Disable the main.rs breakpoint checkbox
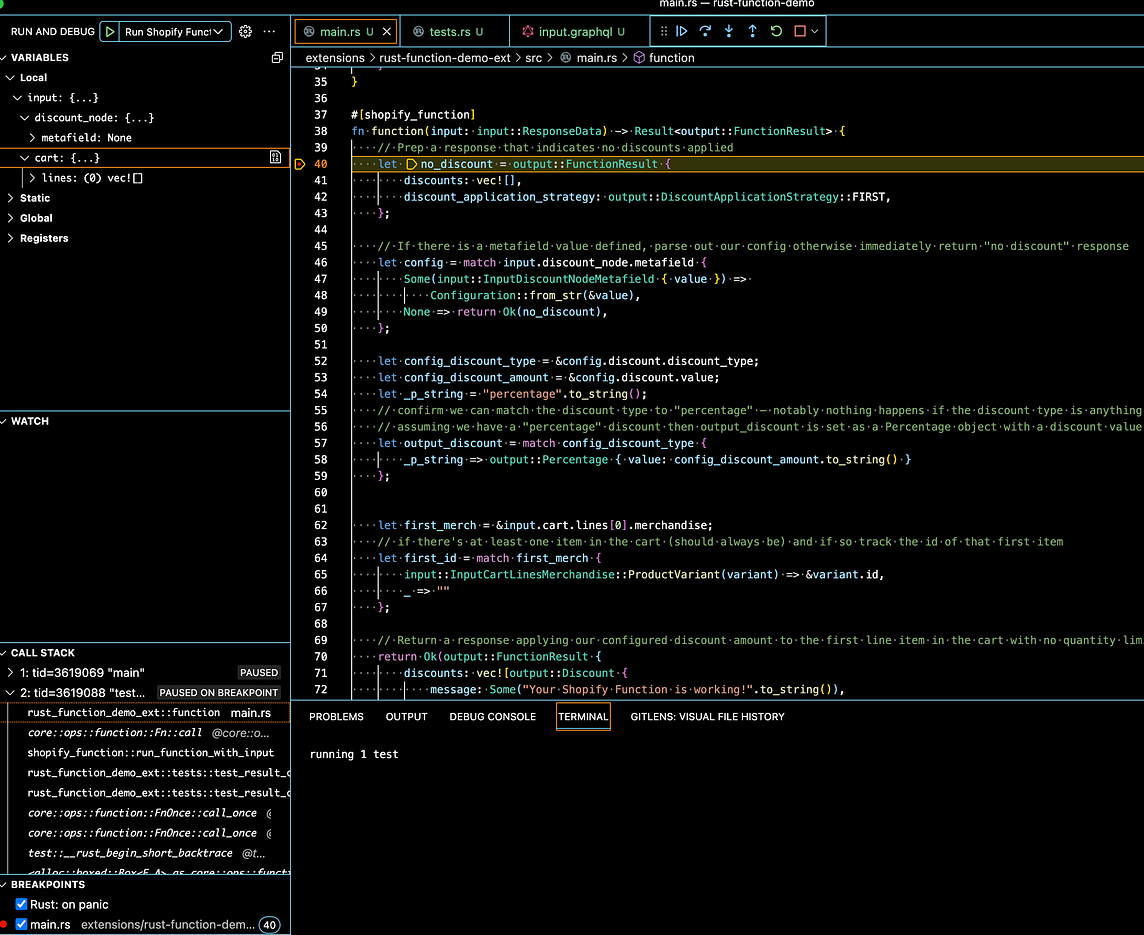This screenshot has width=1144, height=935. tap(22, 925)
